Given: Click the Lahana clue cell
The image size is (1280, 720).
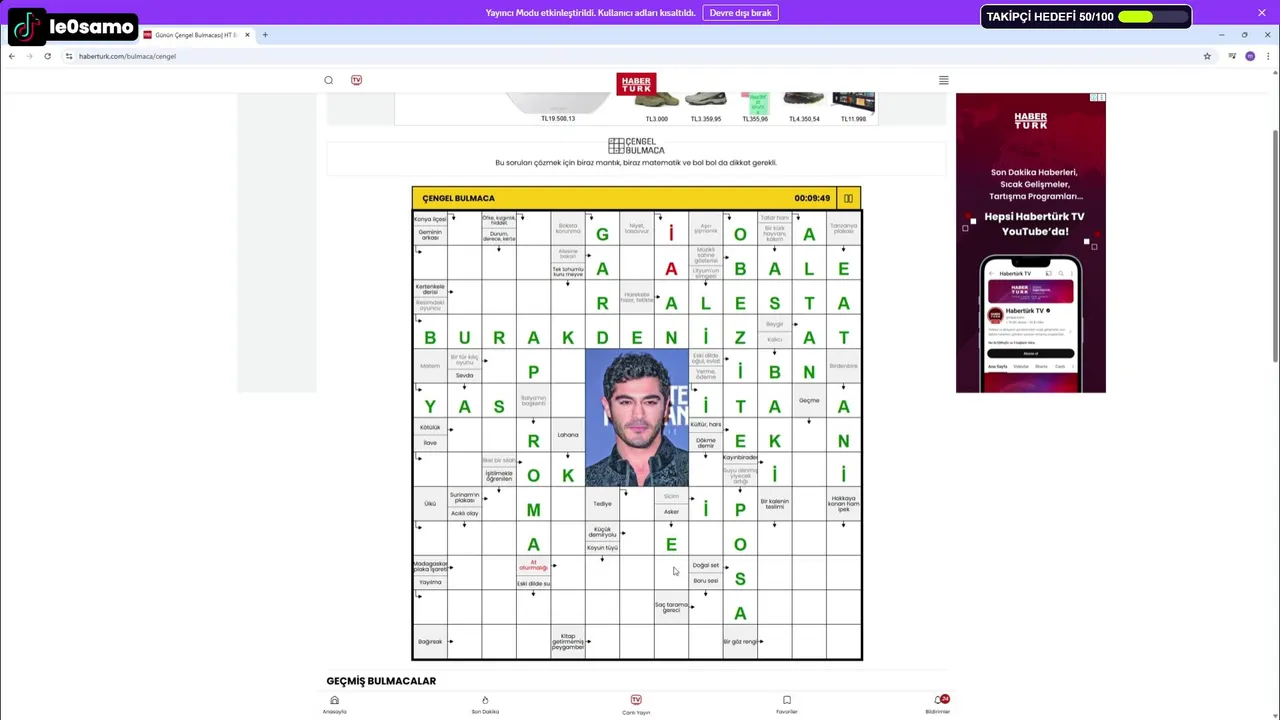Looking at the screenshot, I should click(568, 435).
